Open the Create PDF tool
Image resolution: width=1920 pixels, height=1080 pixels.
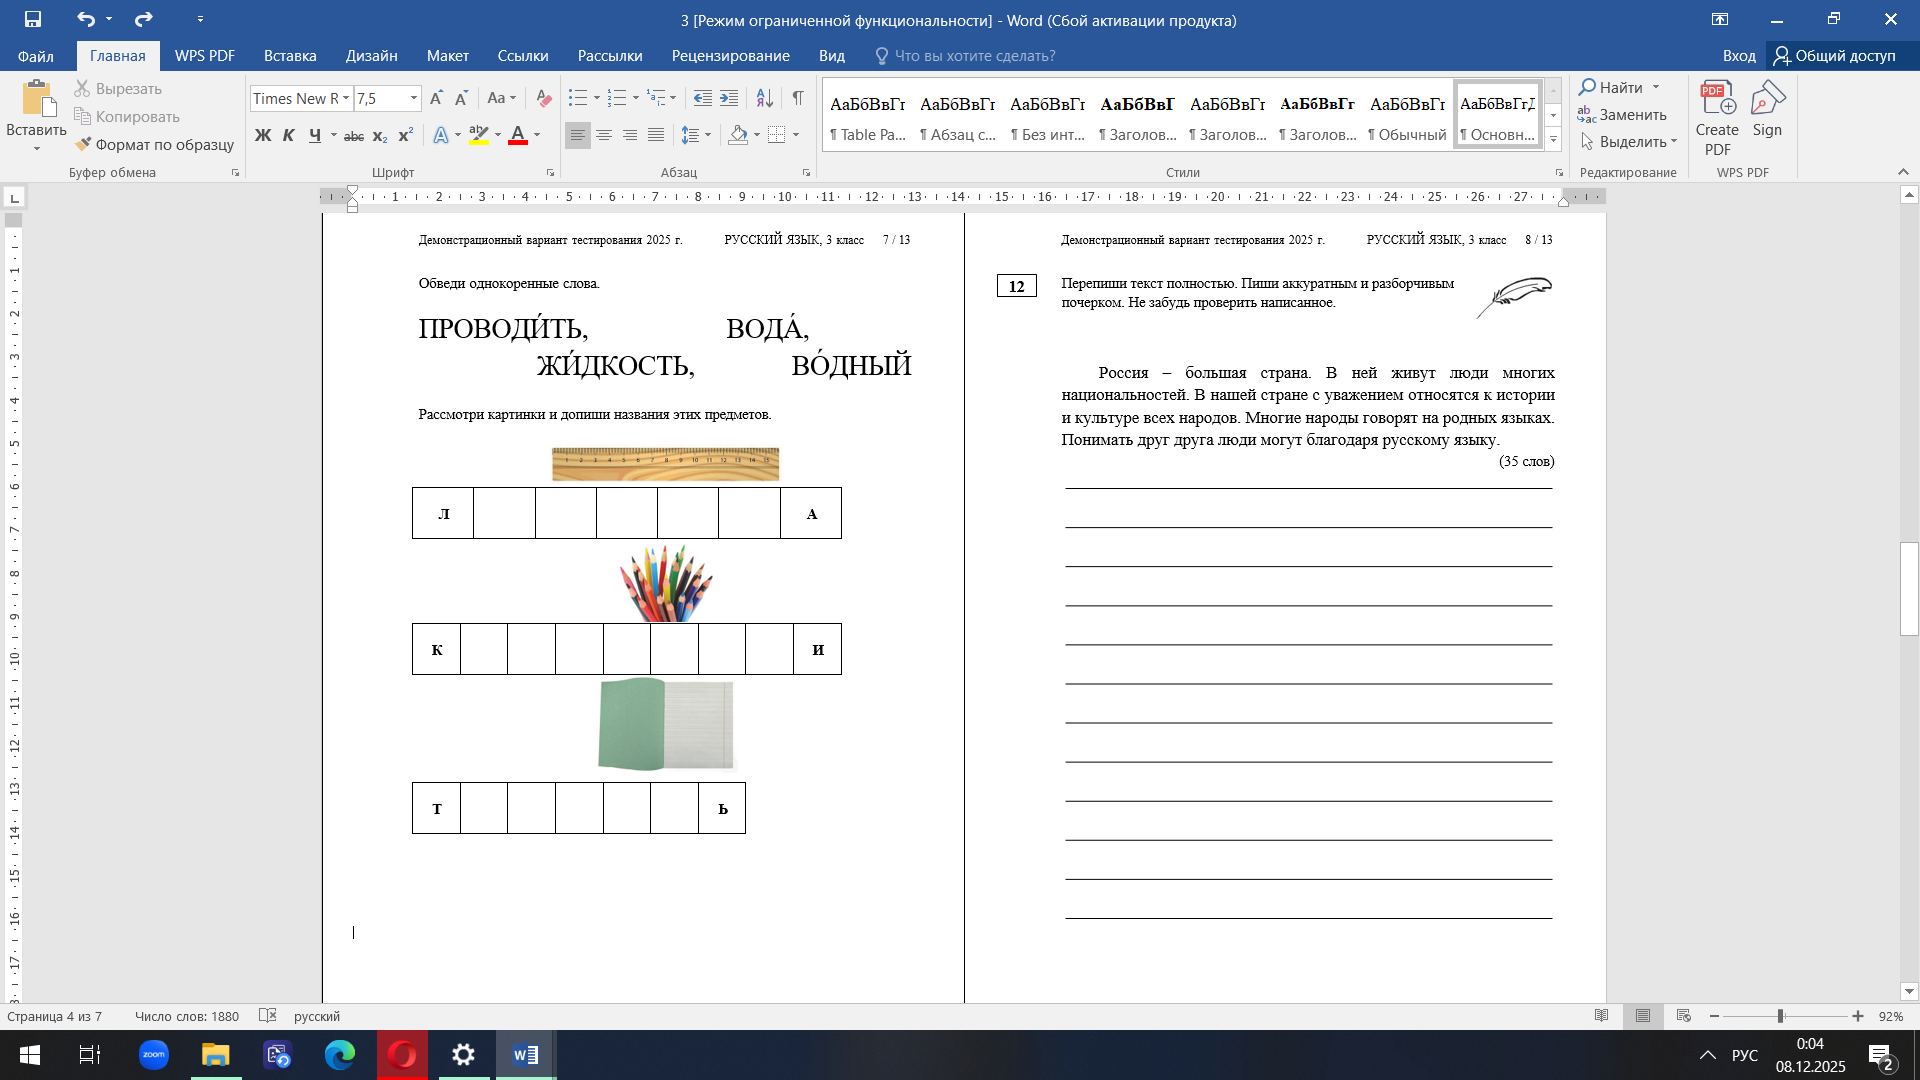click(x=1717, y=118)
